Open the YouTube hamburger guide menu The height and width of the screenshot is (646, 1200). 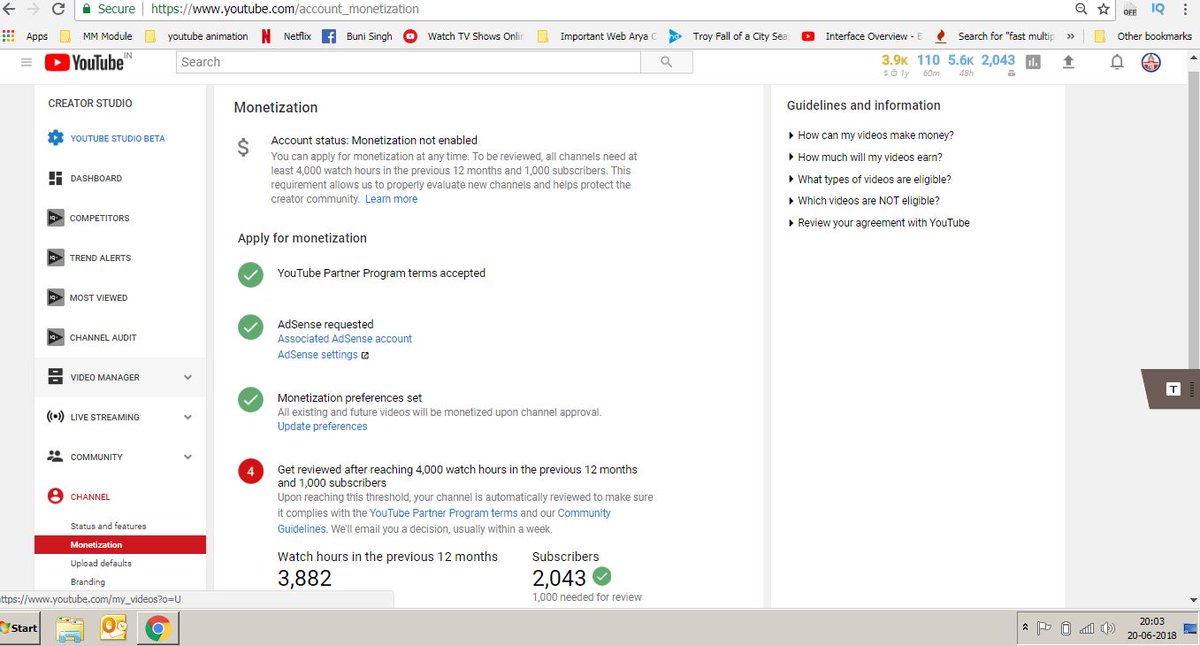pyautogui.click(x=26, y=62)
